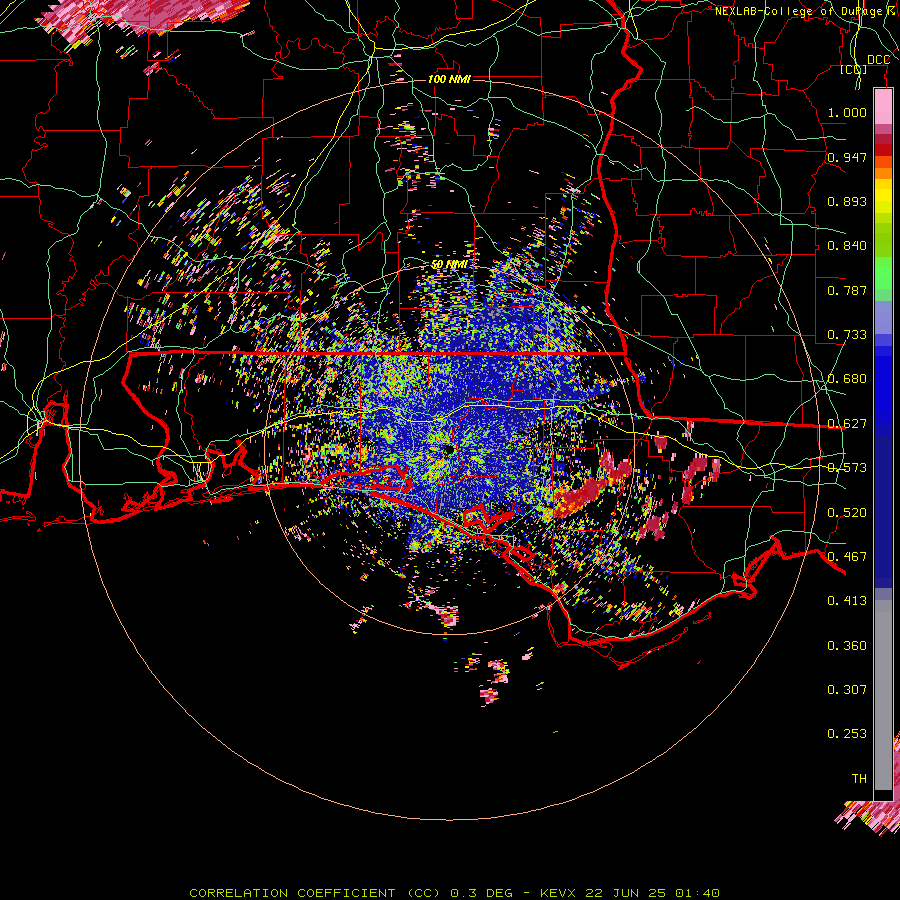Click the 0.520 scale value
This screenshot has height=900, width=900.
(847, 512)
